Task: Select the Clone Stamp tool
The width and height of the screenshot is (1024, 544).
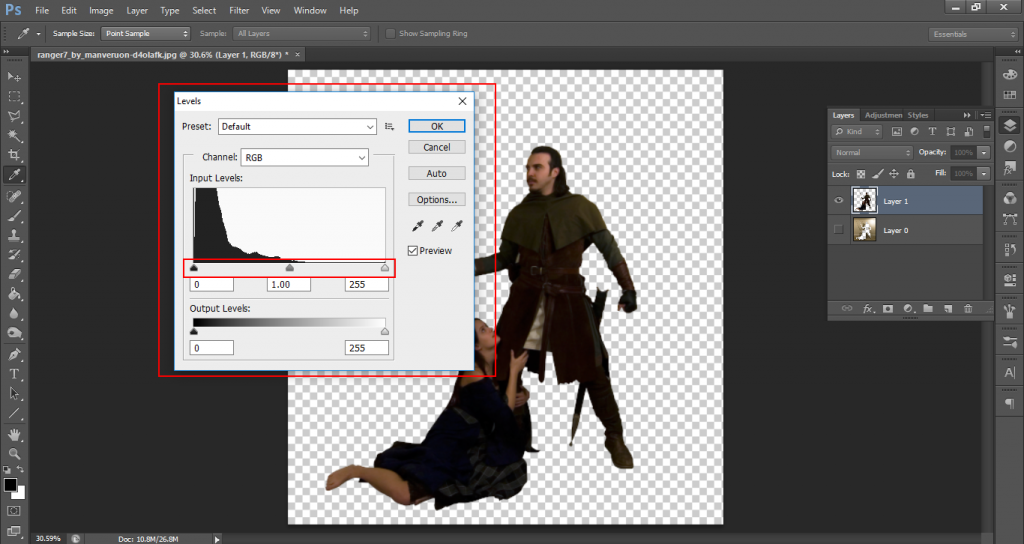Action: pos(14,235)
